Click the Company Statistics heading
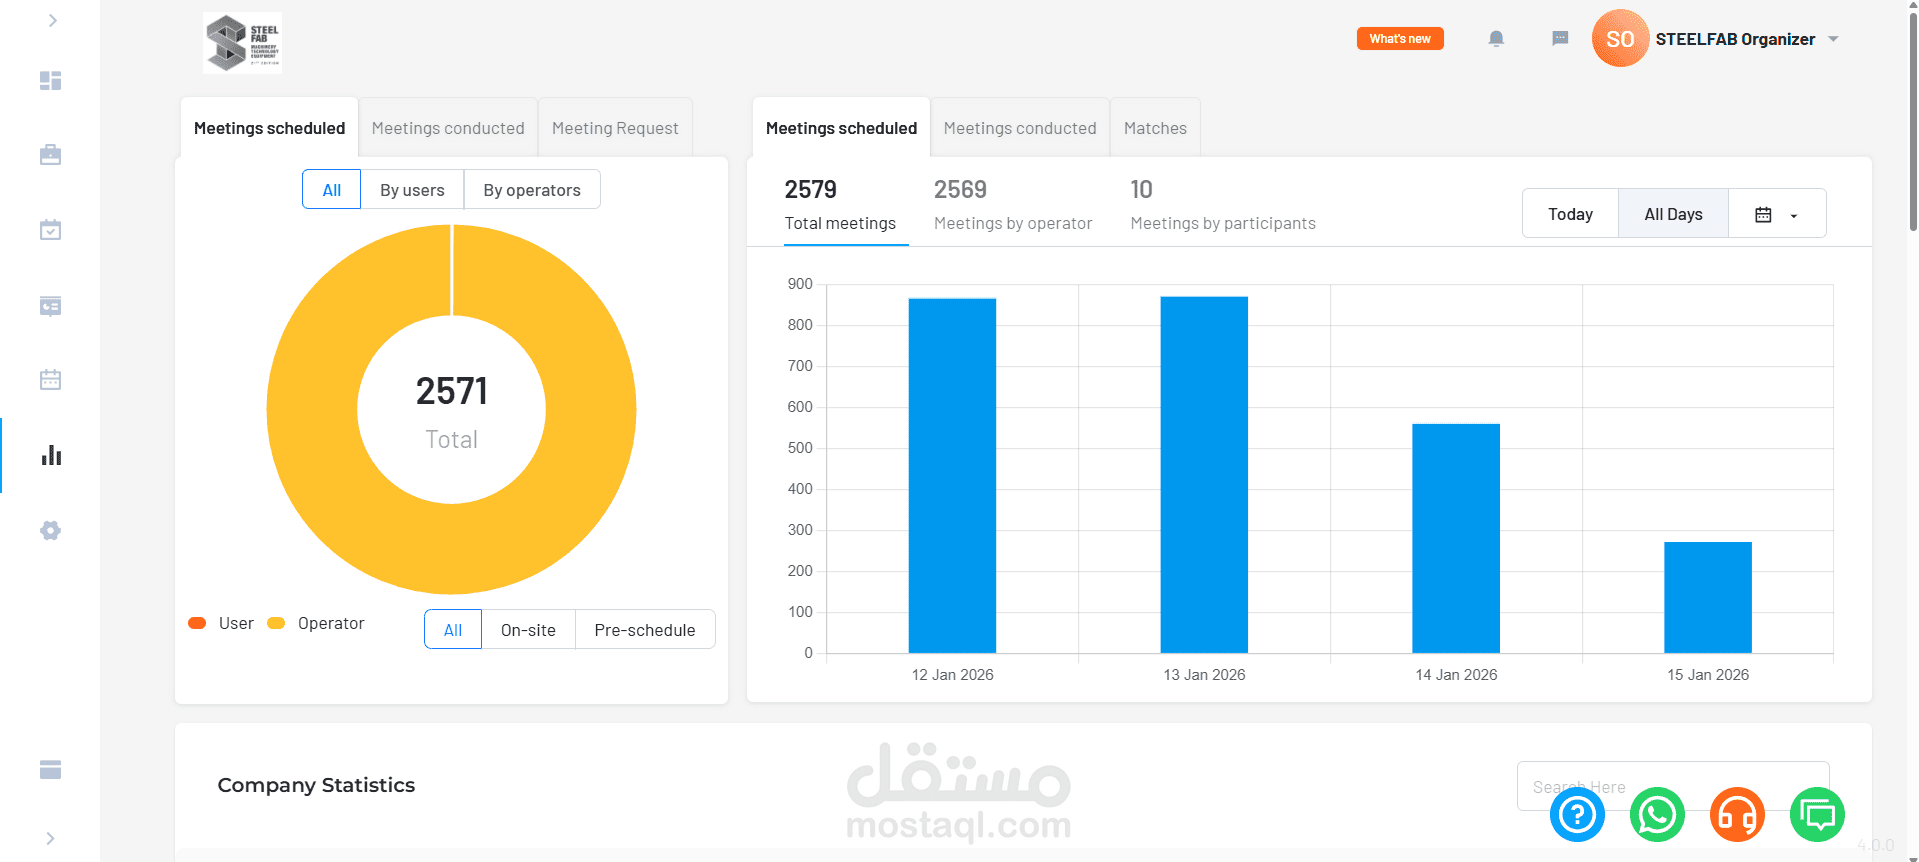The height and width of the screenshot is (862, 1919). pyautogui.click(x=316, y=785)
